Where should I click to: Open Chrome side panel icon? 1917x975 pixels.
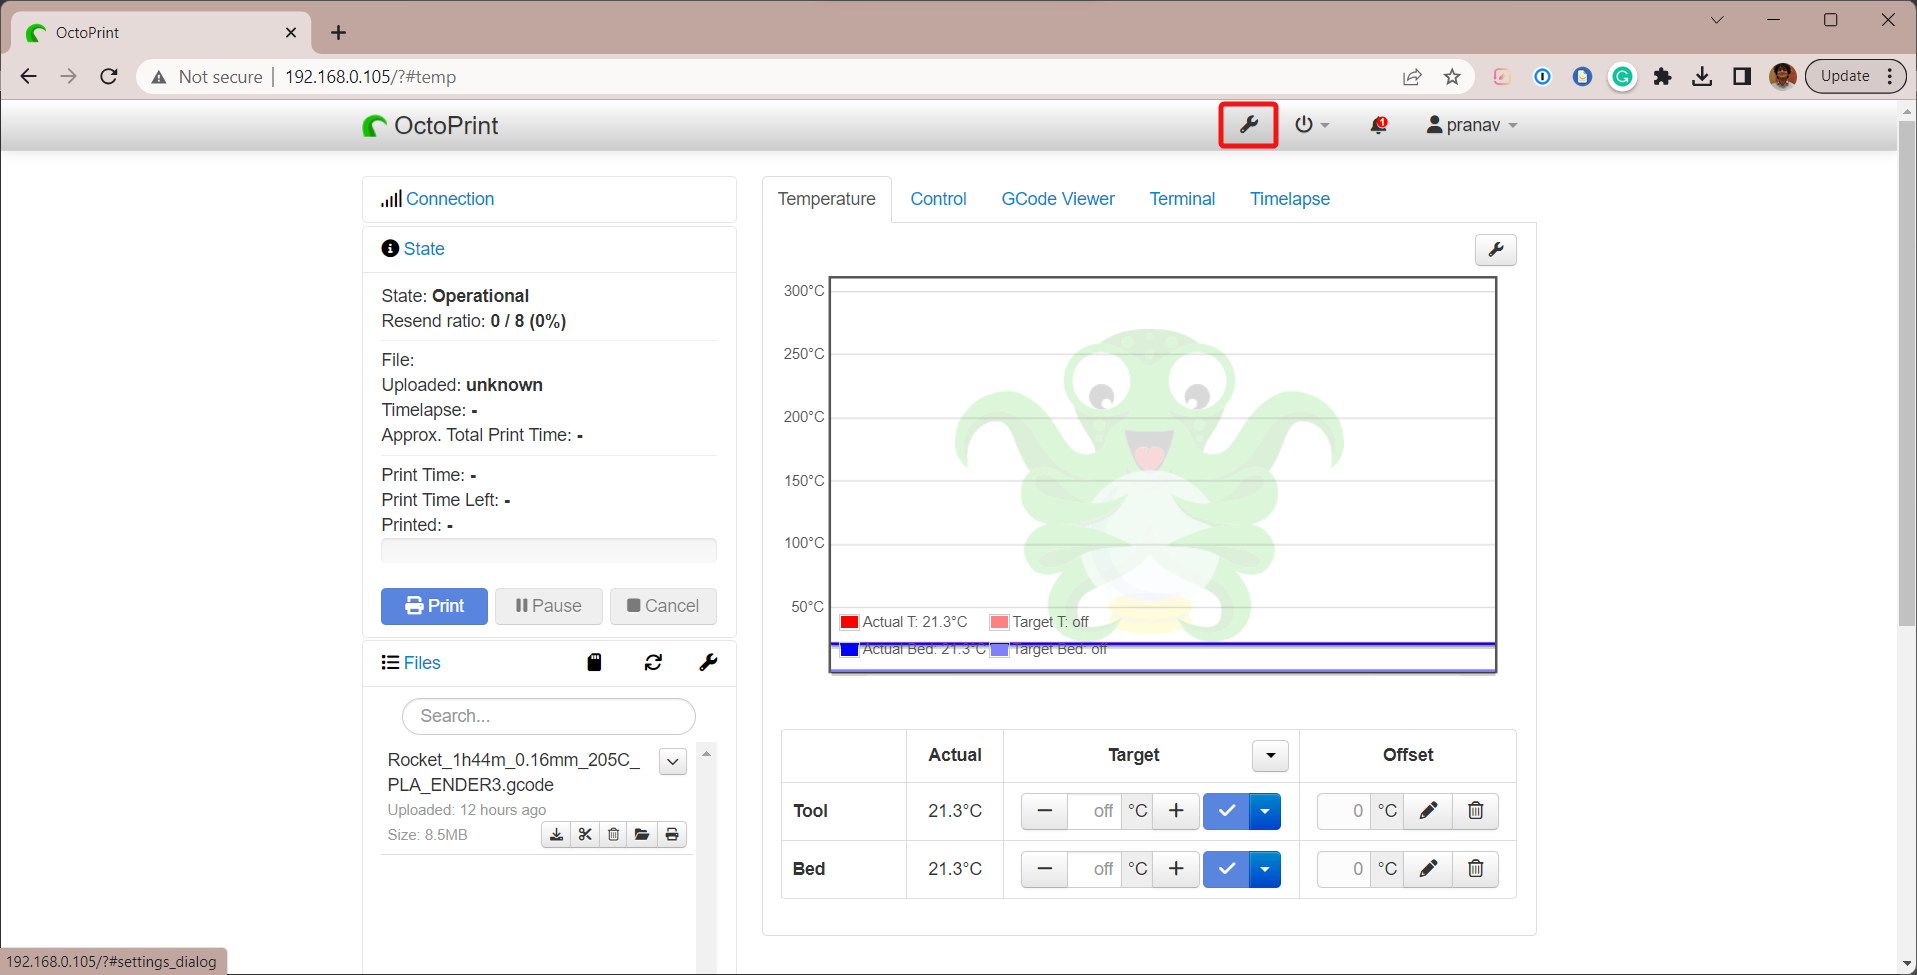[x=1742, y=76]
